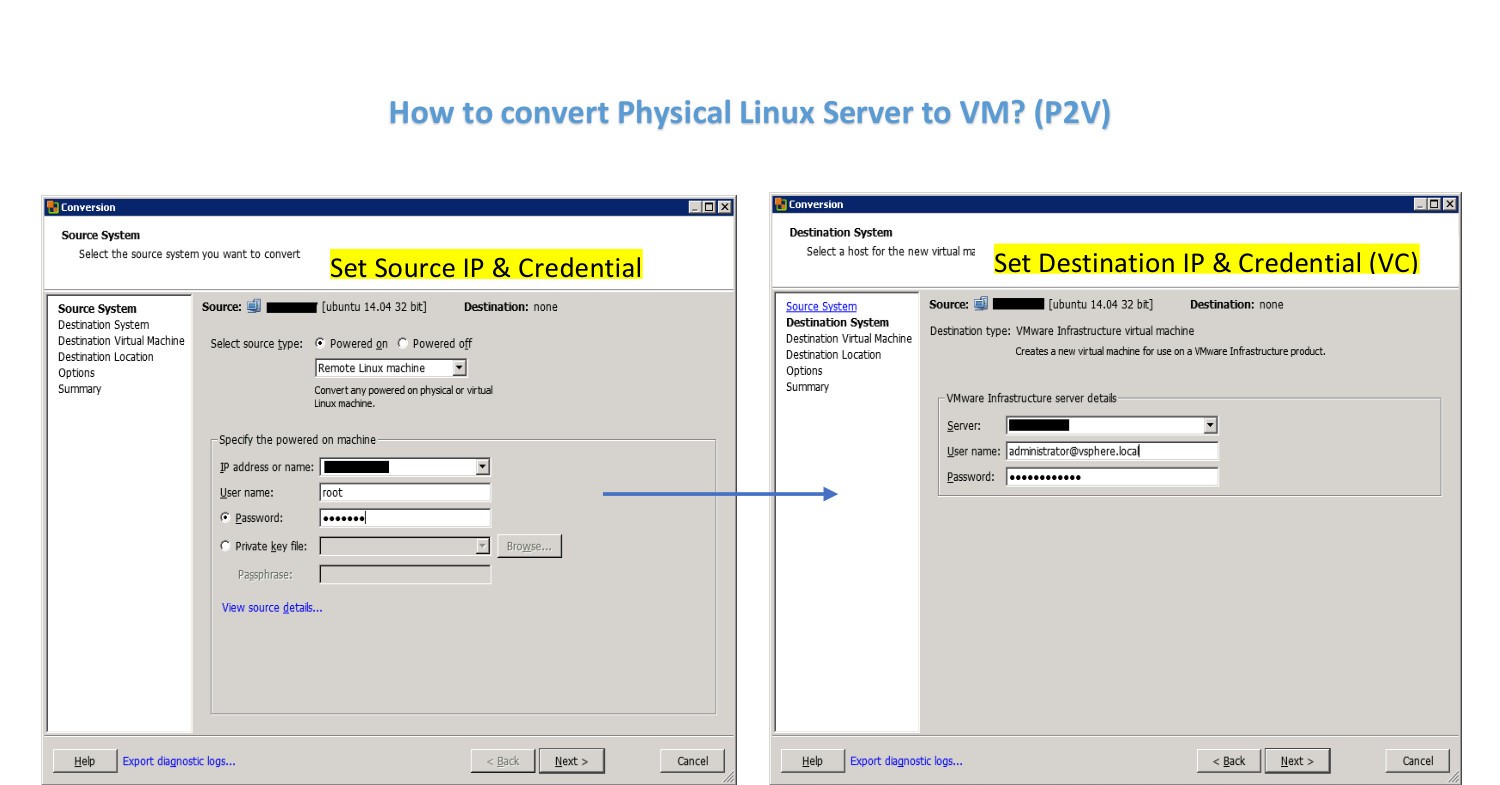Click the source computer icon in left window
The image size is (1500, 785).
[254, 307]
